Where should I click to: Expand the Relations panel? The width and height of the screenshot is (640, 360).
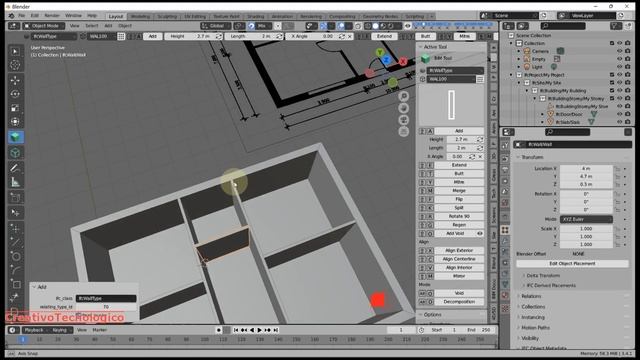(x=531, y=296)
